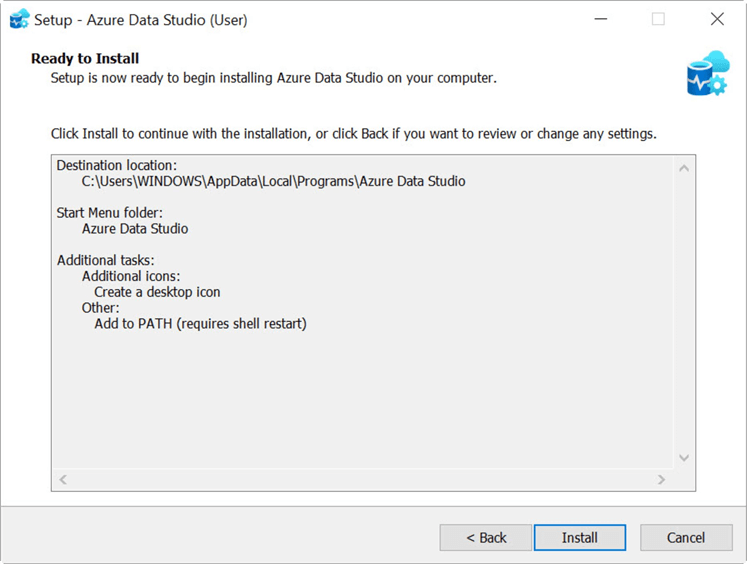
Task: Go back with the Back button
Action: tap(485, 537)
